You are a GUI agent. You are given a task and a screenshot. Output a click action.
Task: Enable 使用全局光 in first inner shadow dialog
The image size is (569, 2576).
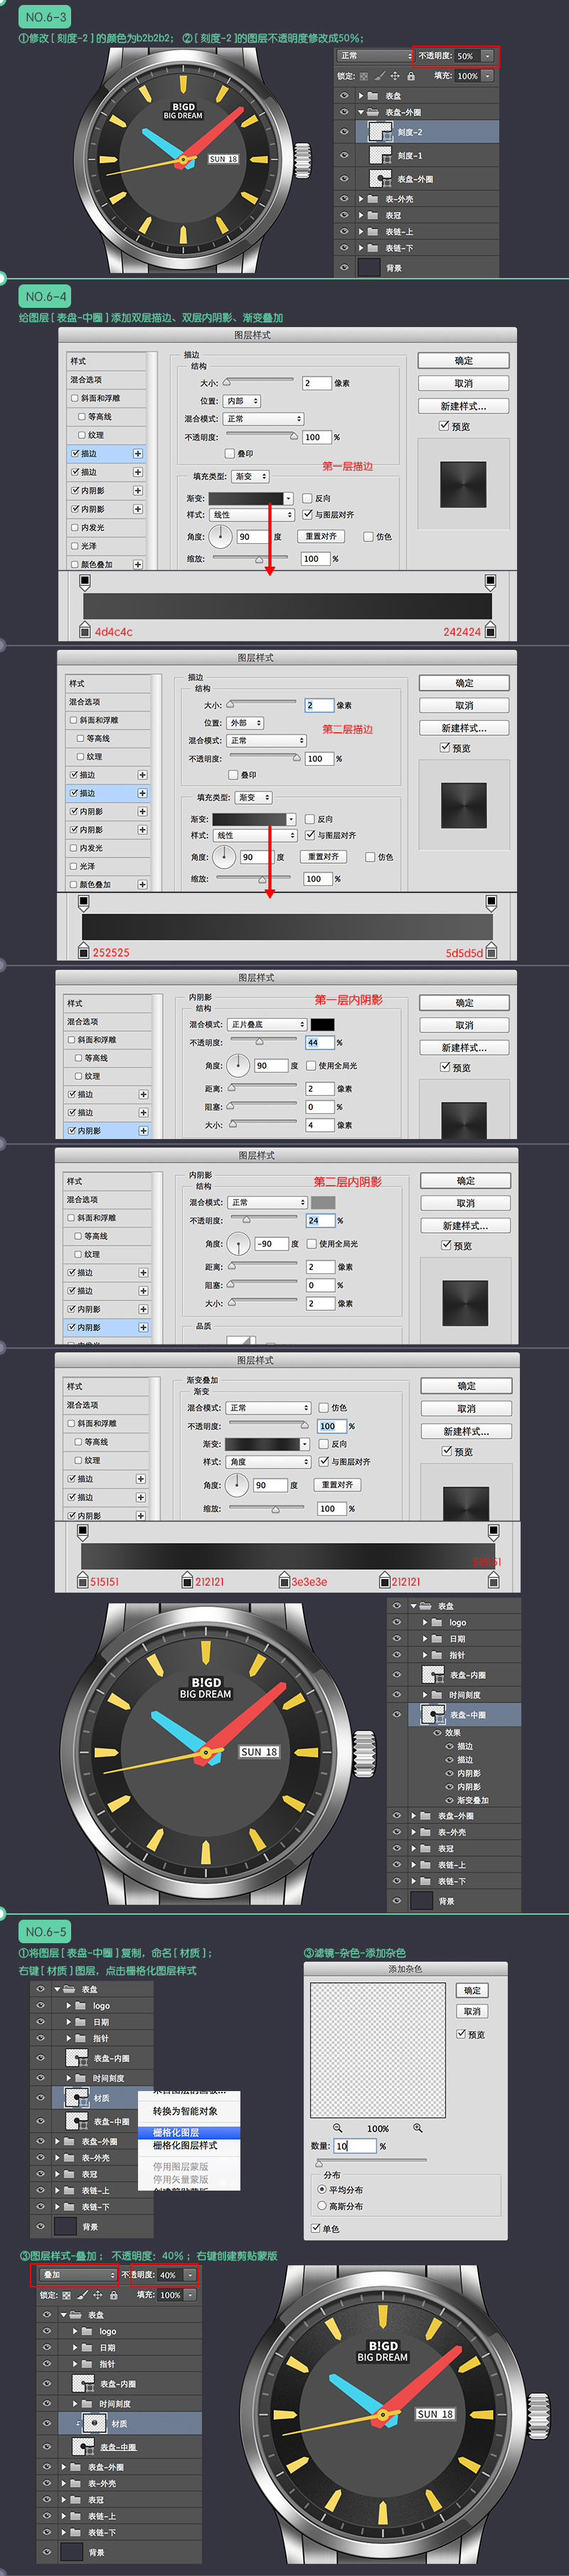tap(311, 1065)
